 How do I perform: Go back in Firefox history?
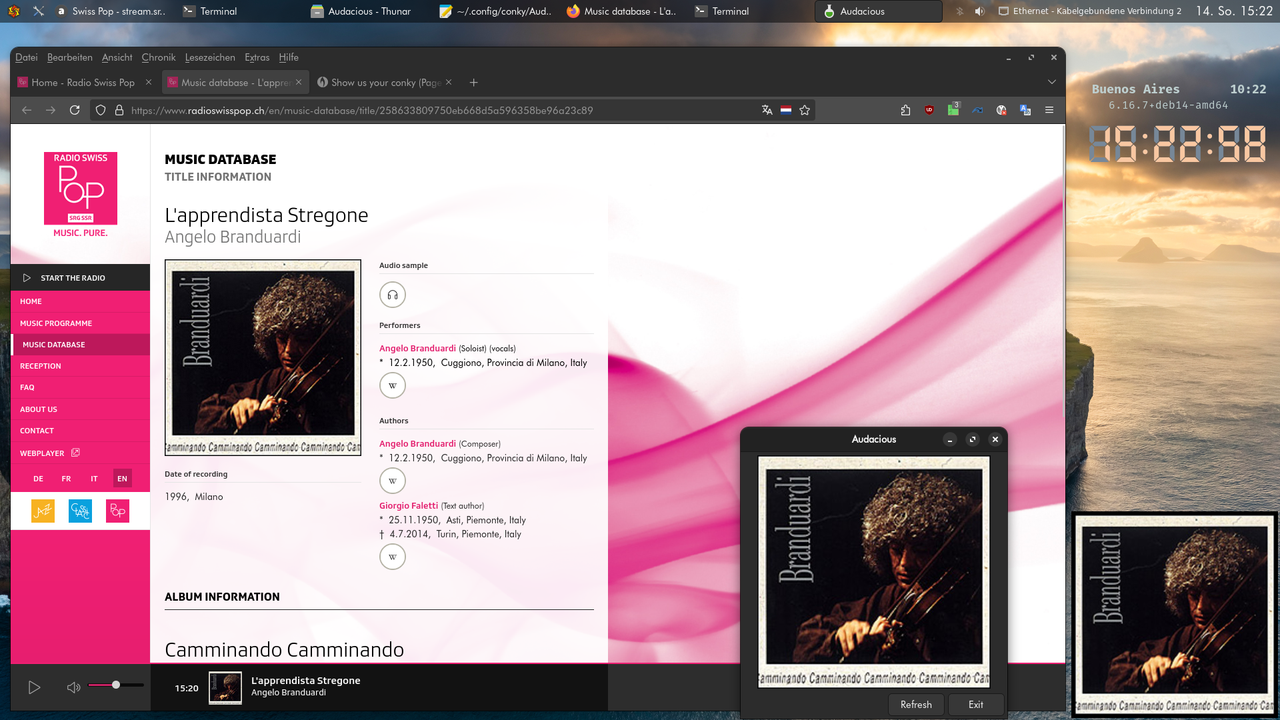click(27, 110)
